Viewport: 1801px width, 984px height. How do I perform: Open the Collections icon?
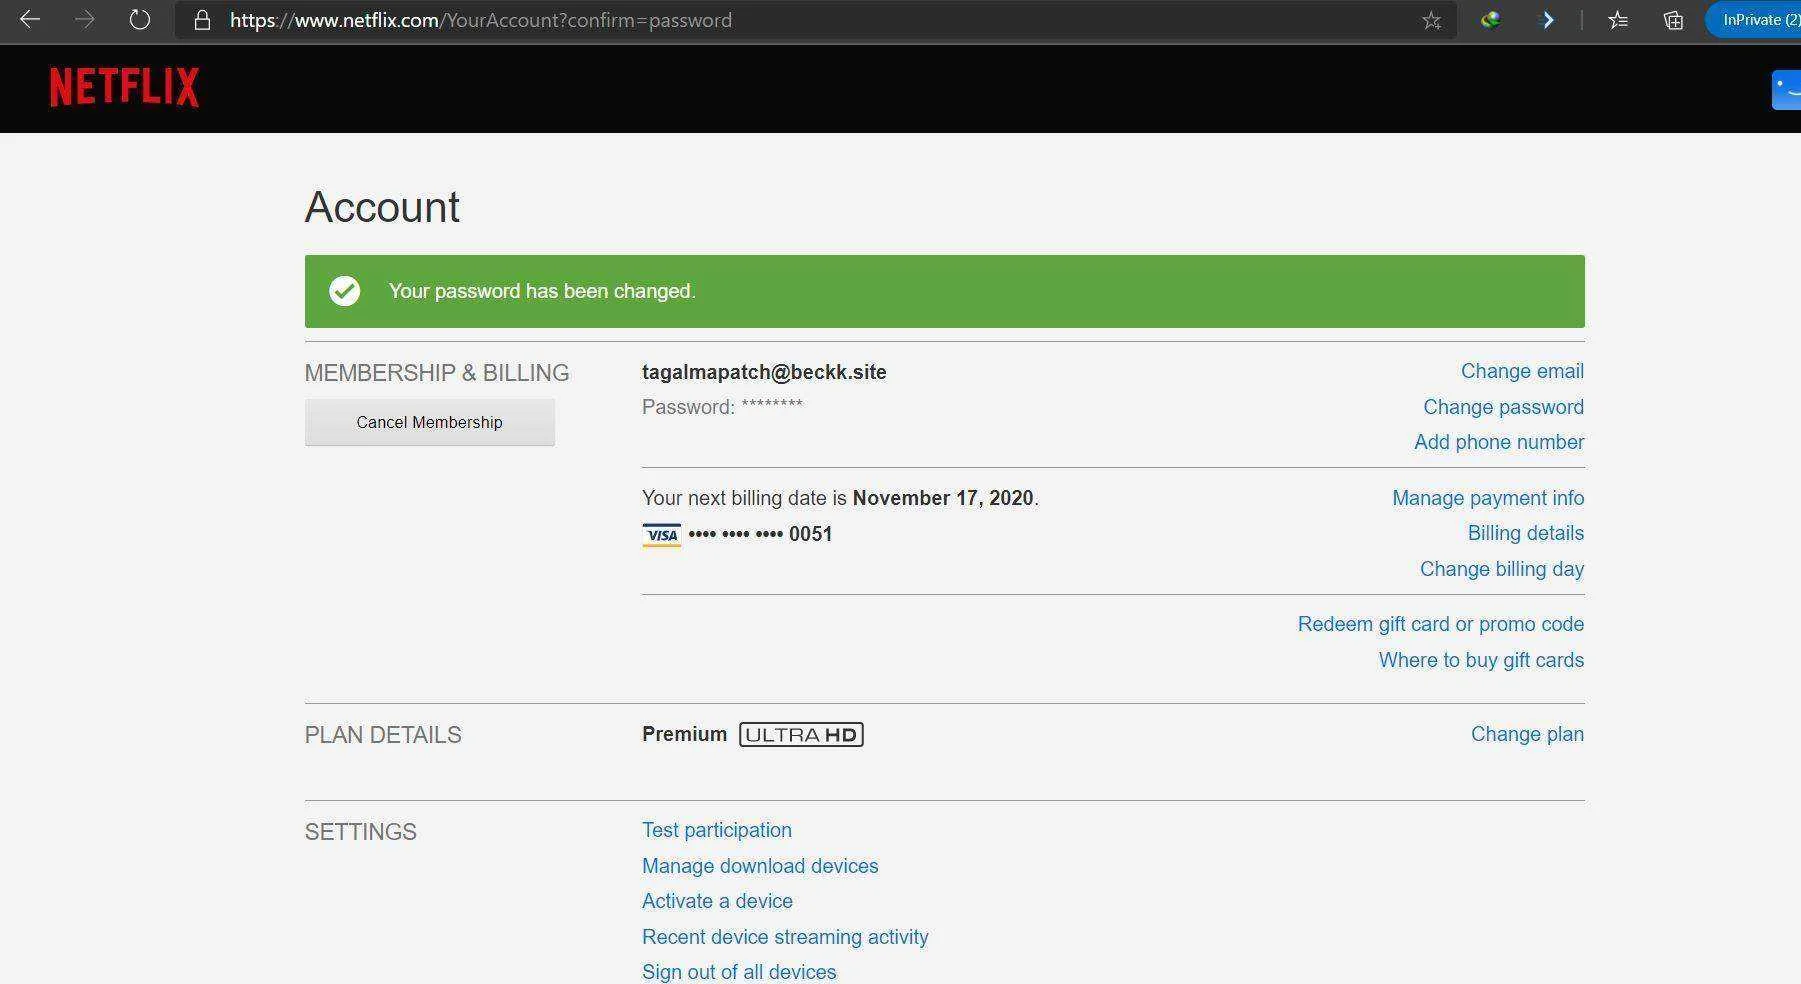[x=1673, y=19]
